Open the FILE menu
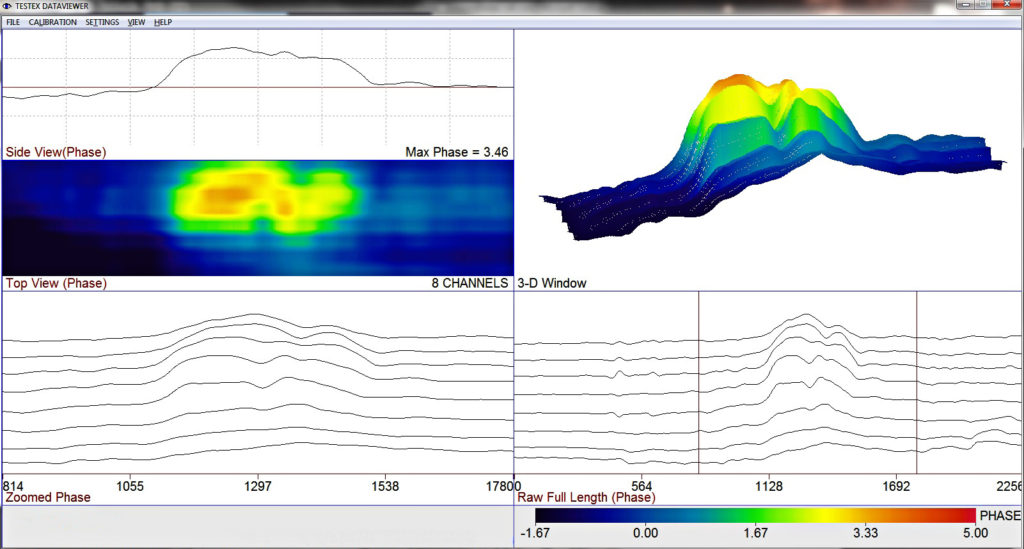This screenshot has height=549, width=1024. pos(13,22)
